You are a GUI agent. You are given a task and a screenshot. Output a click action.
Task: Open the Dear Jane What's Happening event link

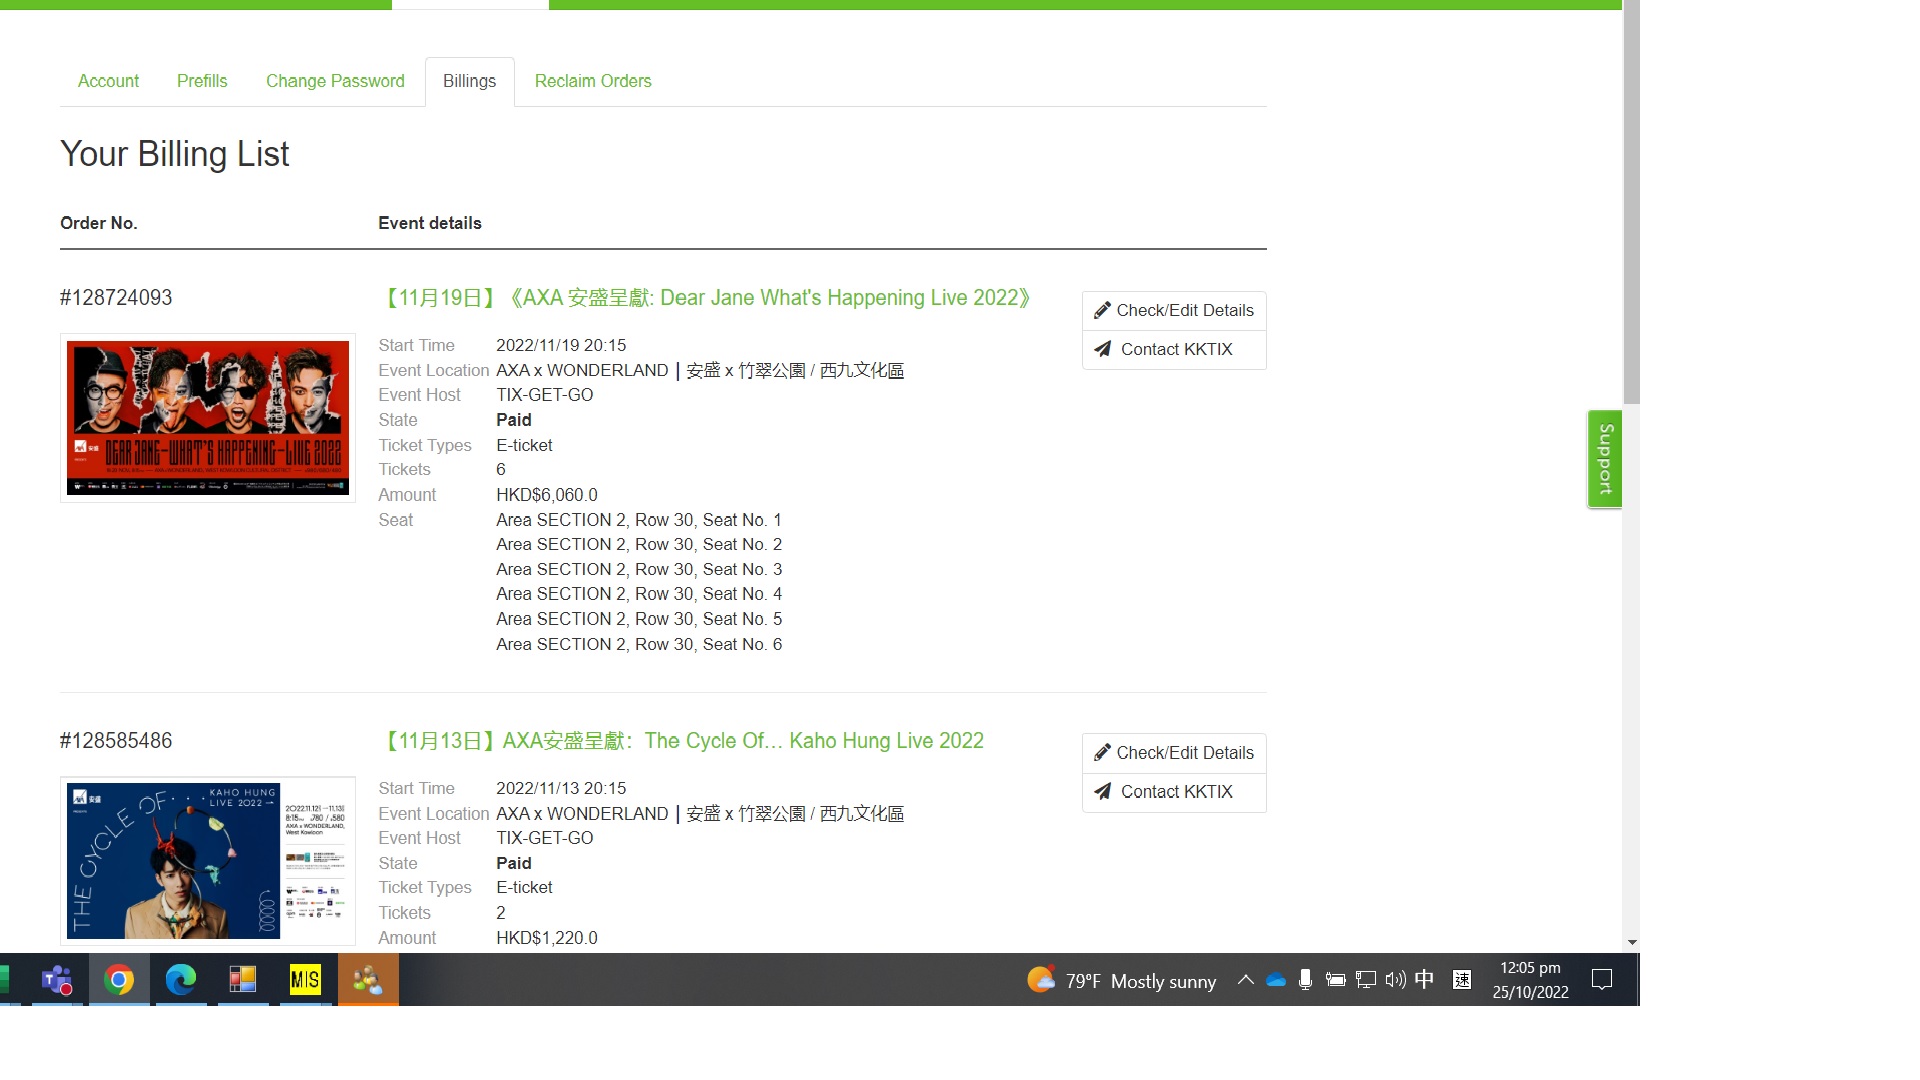pos(707,298)
